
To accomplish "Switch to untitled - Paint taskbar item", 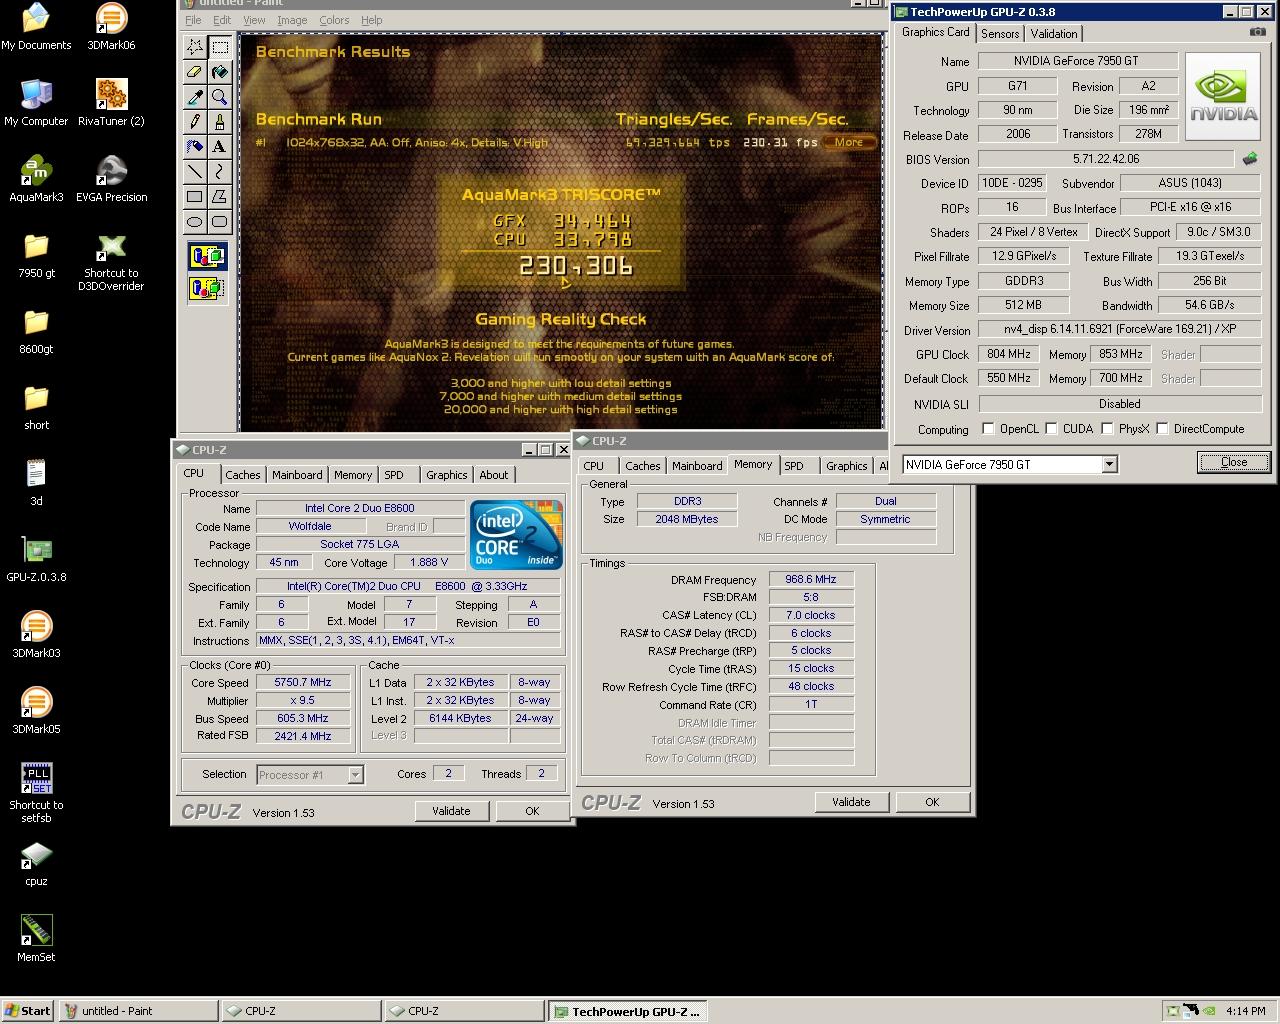I will click(138, 1011).
